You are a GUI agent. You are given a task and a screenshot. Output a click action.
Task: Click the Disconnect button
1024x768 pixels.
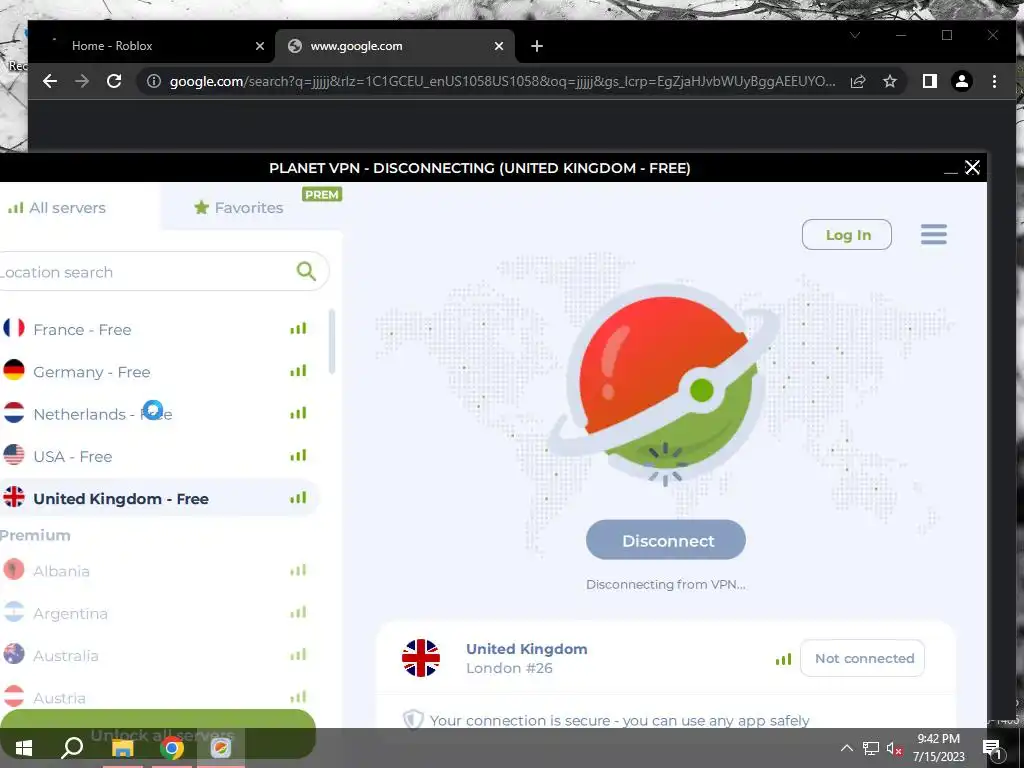665,540
